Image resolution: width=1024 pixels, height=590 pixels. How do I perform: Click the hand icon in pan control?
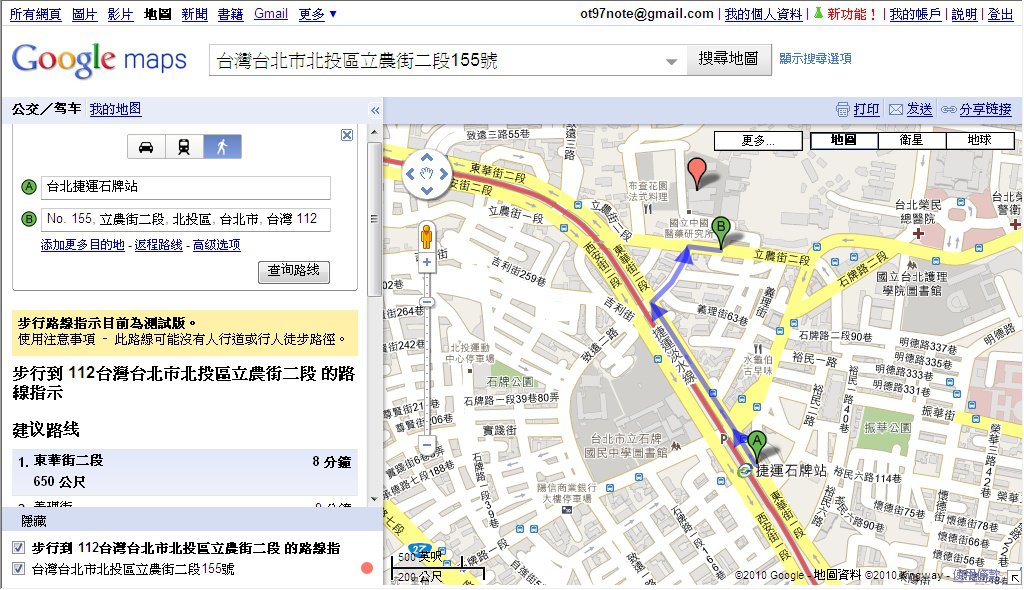click(426, 174)
